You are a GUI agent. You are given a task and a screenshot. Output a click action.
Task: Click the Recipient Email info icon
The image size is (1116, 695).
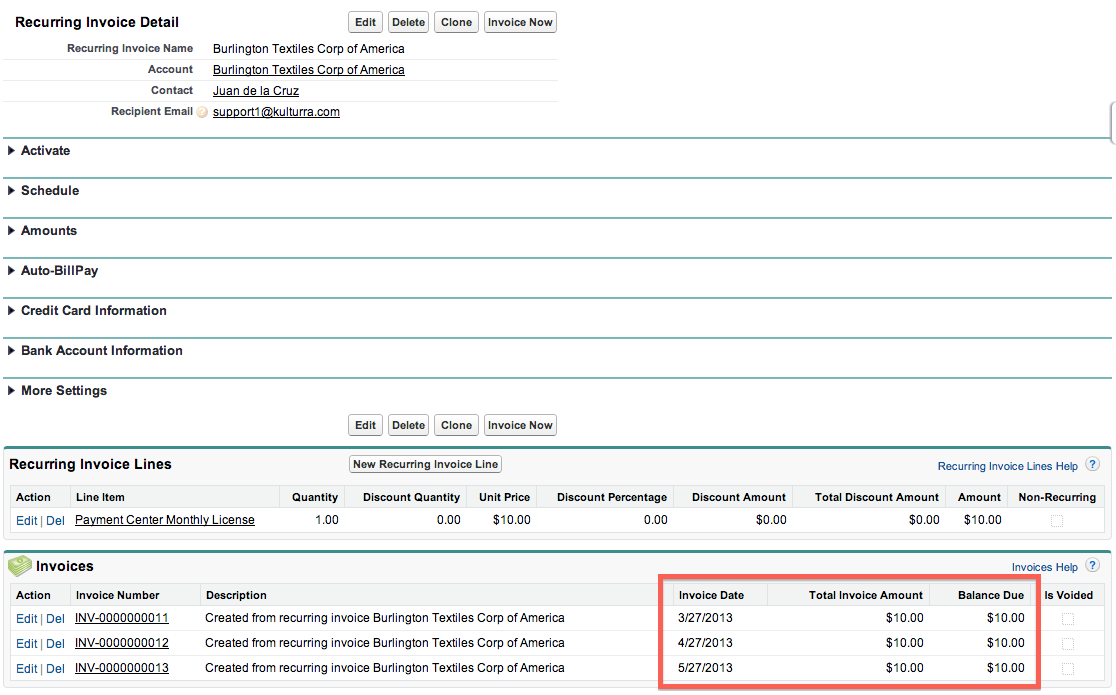point(202,113)
